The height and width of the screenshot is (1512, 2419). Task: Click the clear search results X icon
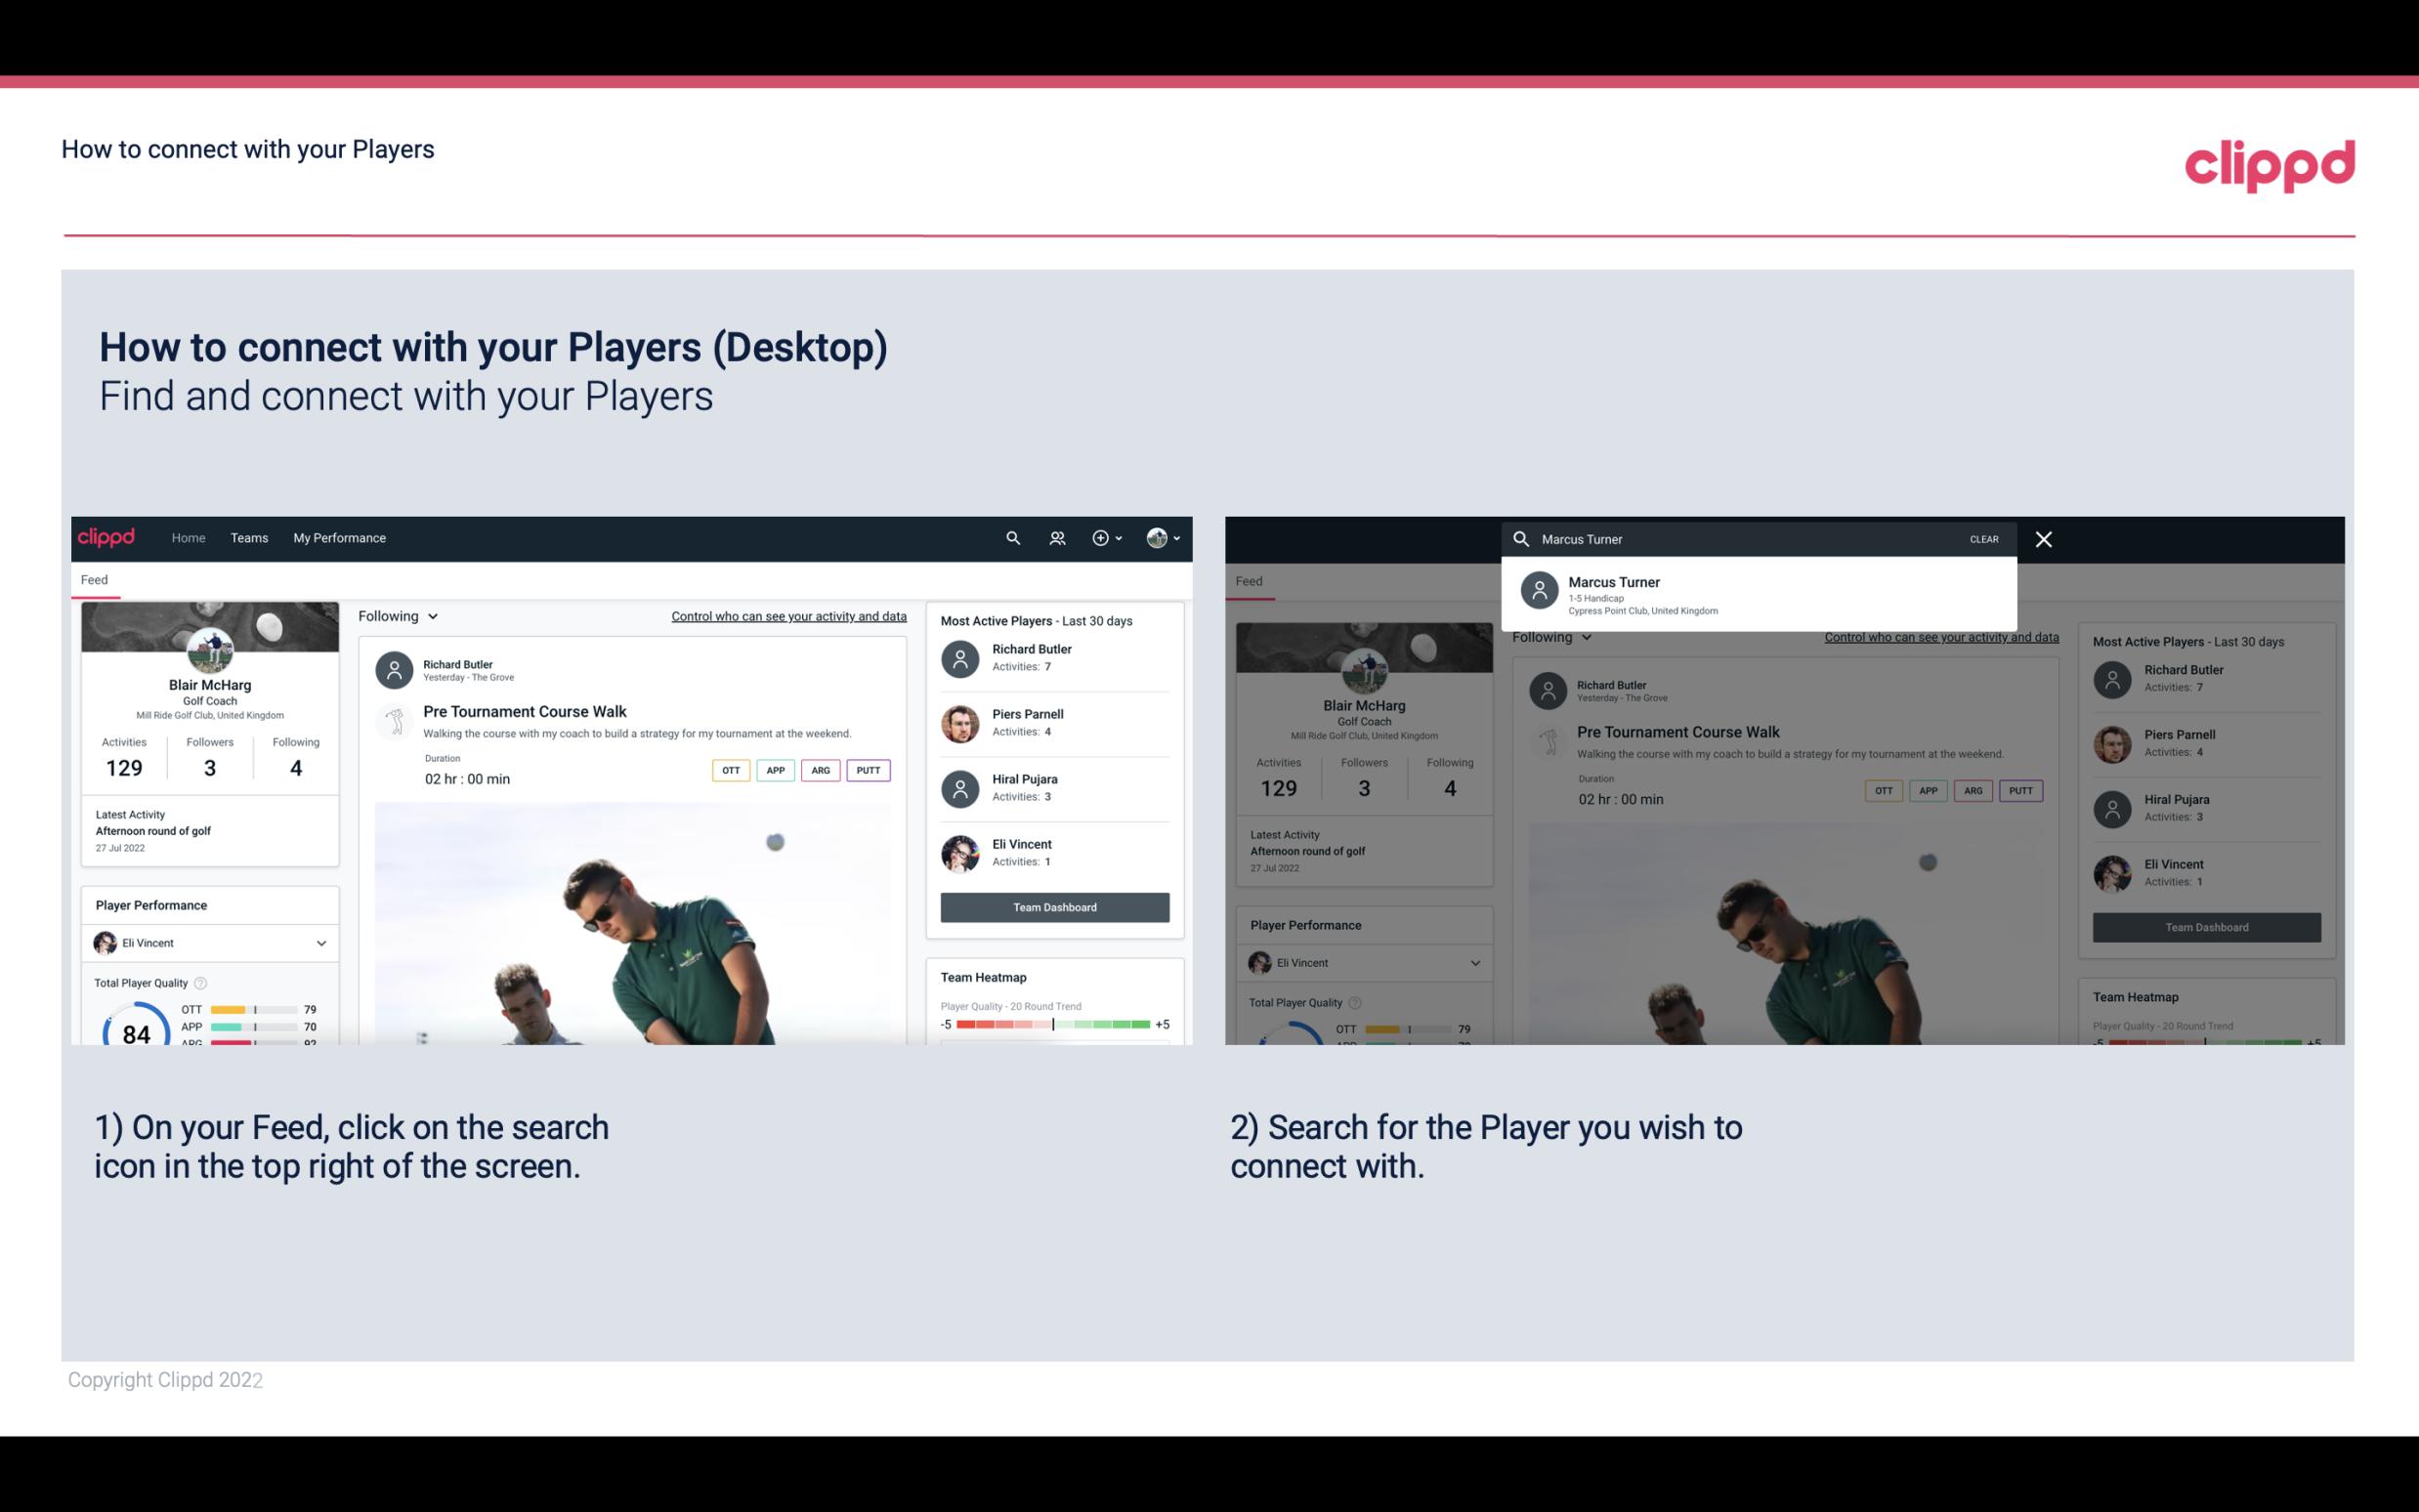tap(2047, 538)
